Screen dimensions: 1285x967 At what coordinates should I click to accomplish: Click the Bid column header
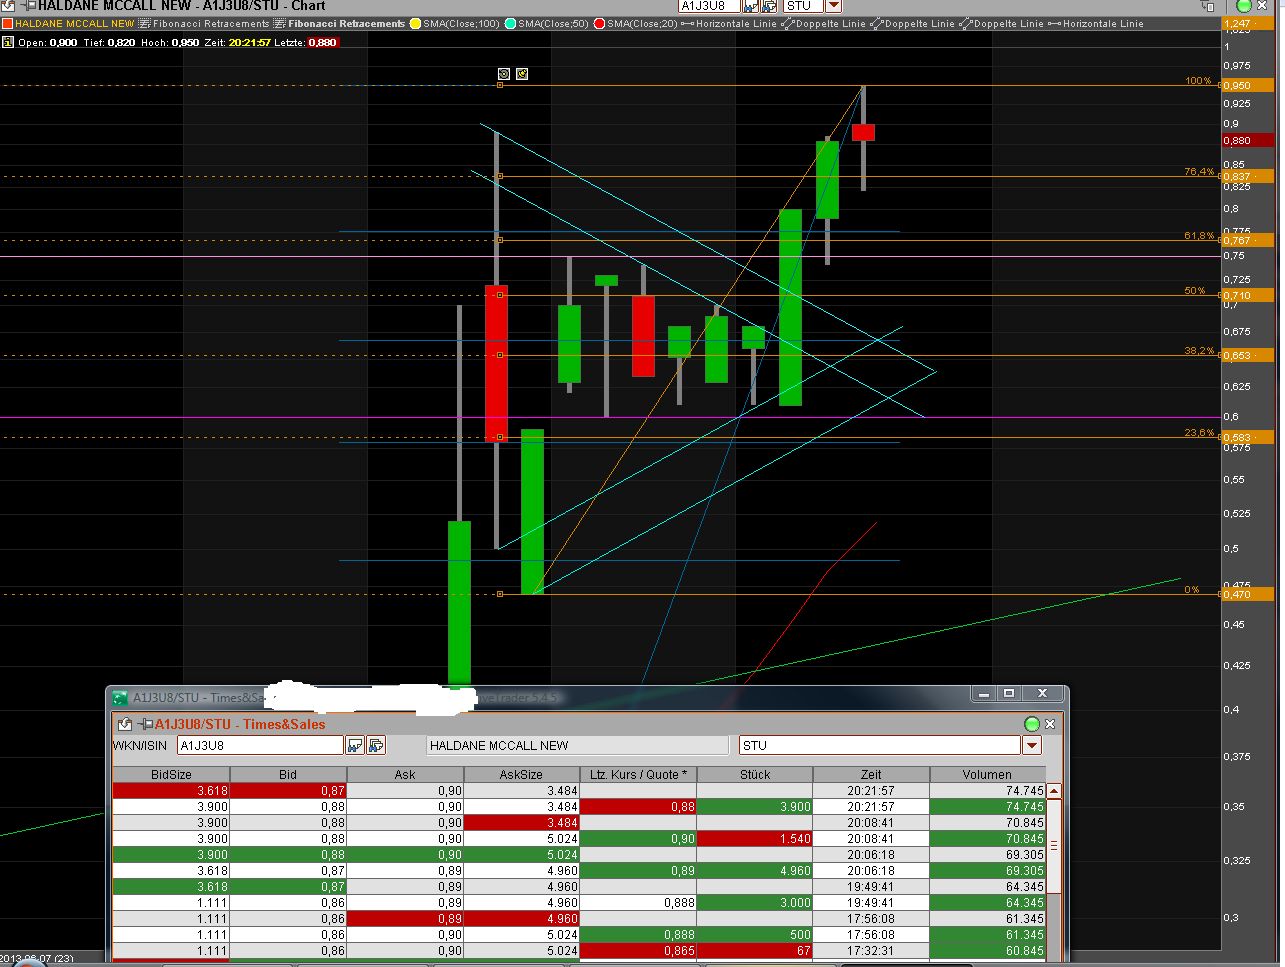click(288, 774)
